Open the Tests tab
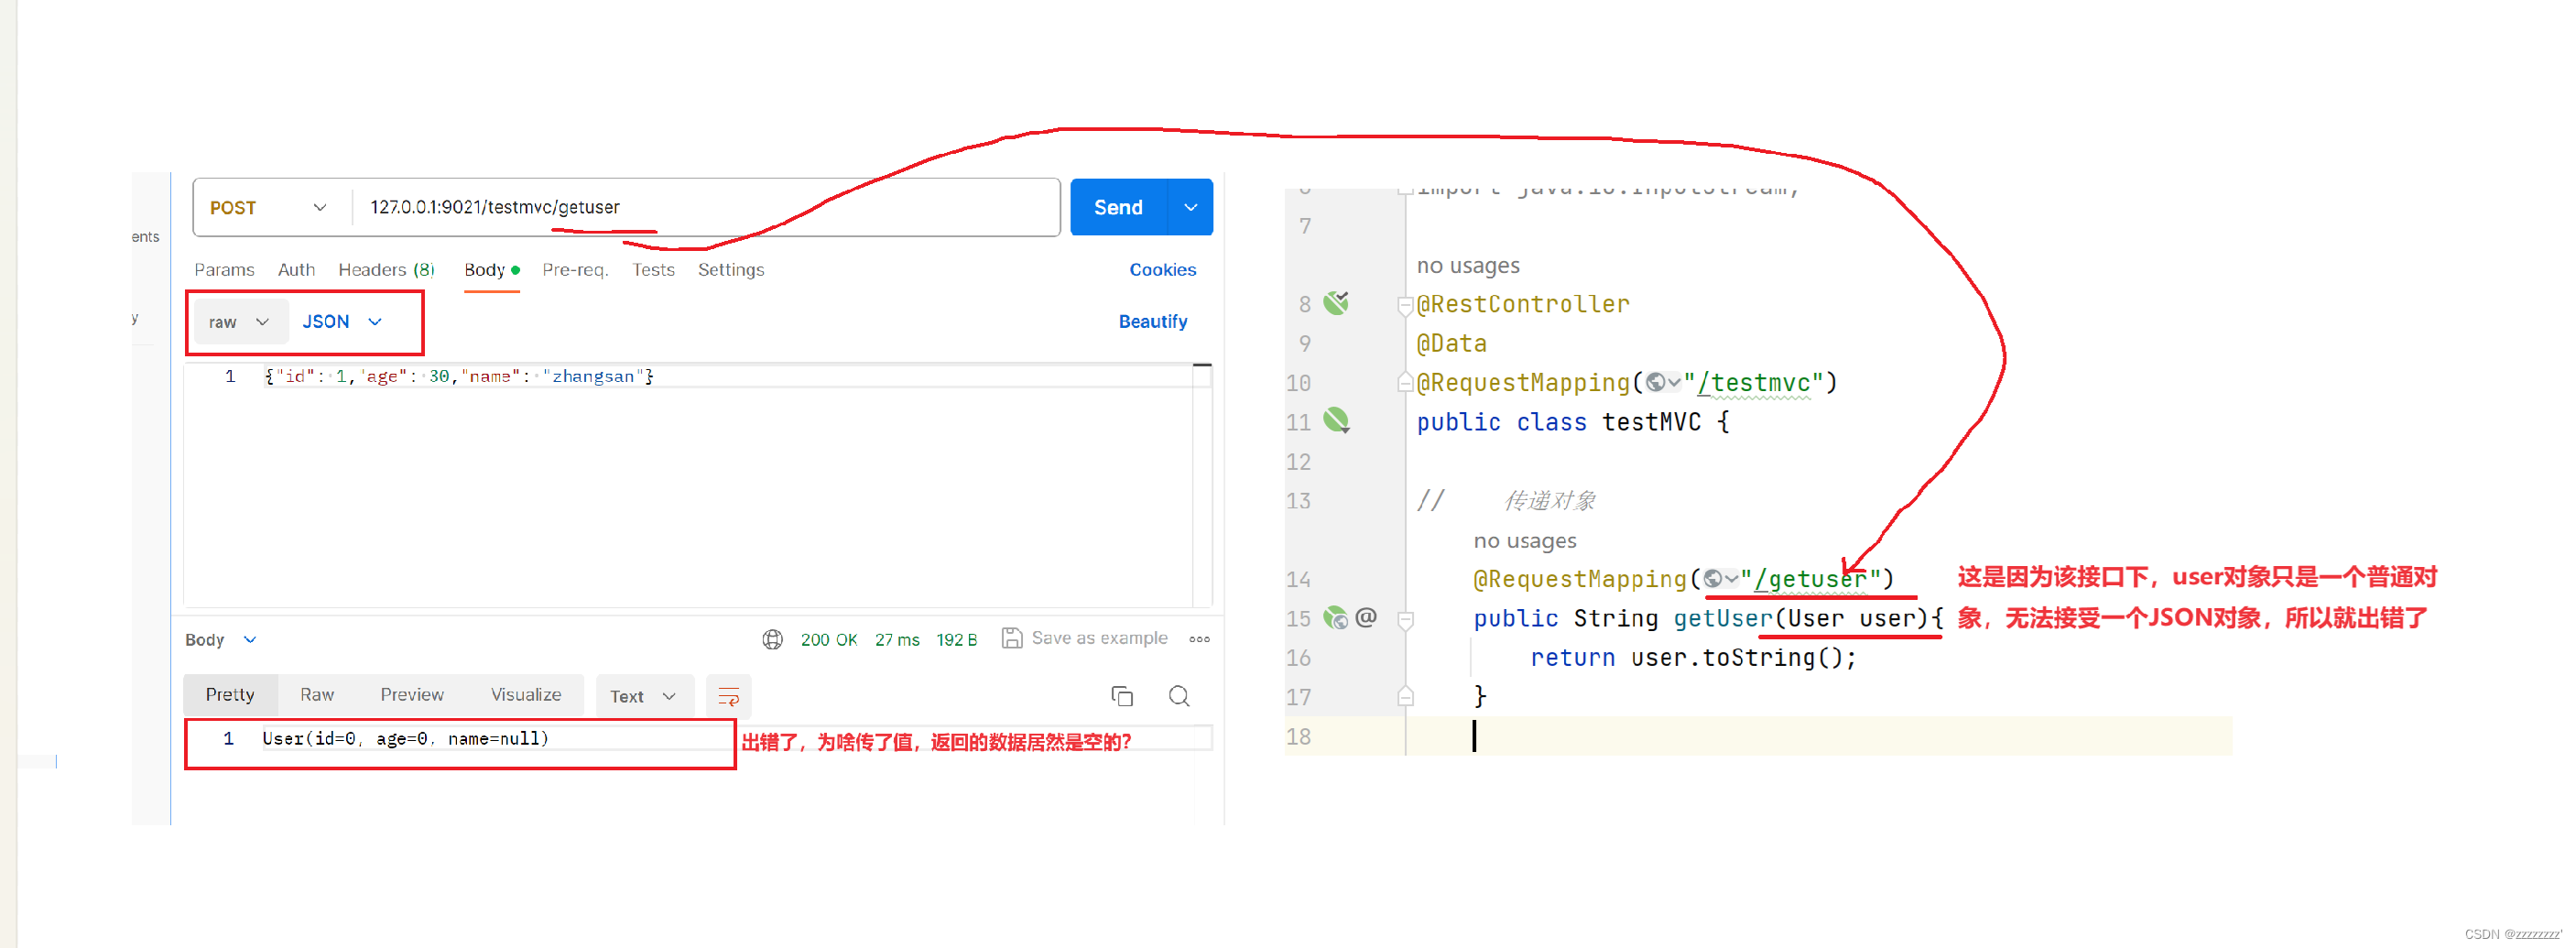2576x948 pixels. pyautogui.click(x=653, y=270)
